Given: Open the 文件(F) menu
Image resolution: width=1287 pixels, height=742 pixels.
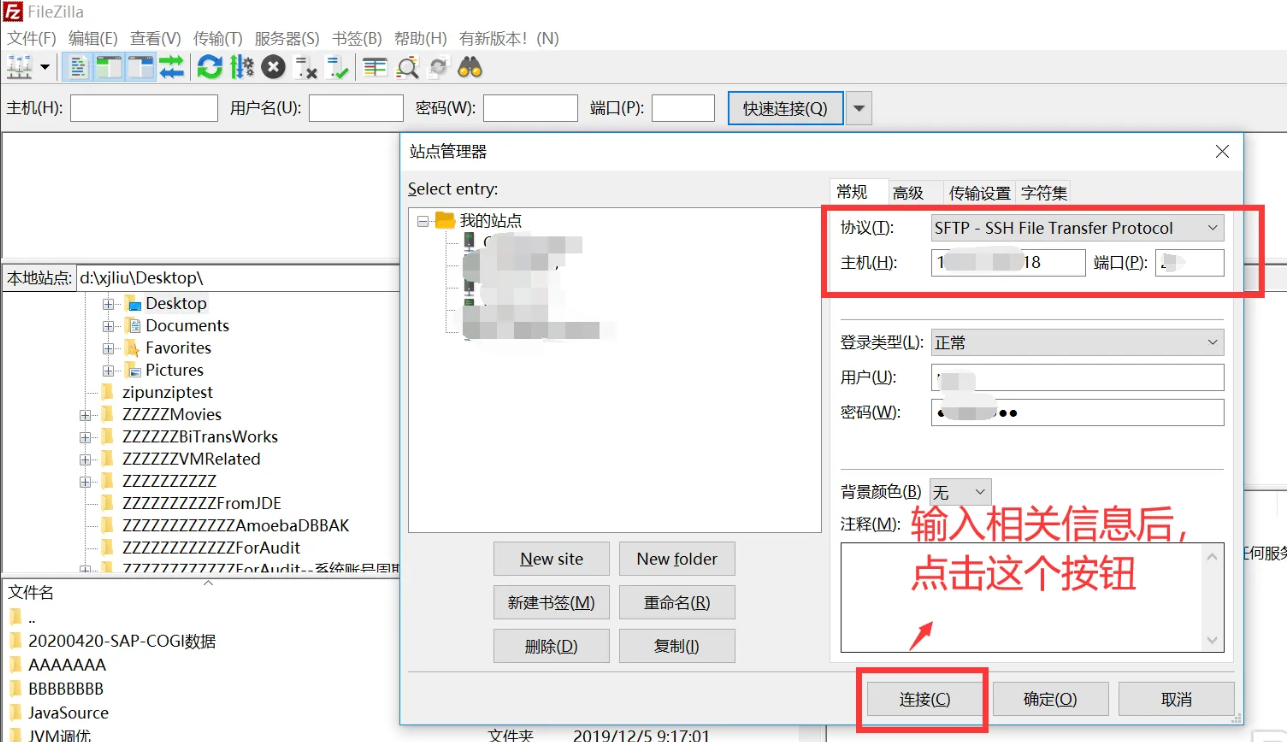Looking at the screenshot, I should pos(32,38).
